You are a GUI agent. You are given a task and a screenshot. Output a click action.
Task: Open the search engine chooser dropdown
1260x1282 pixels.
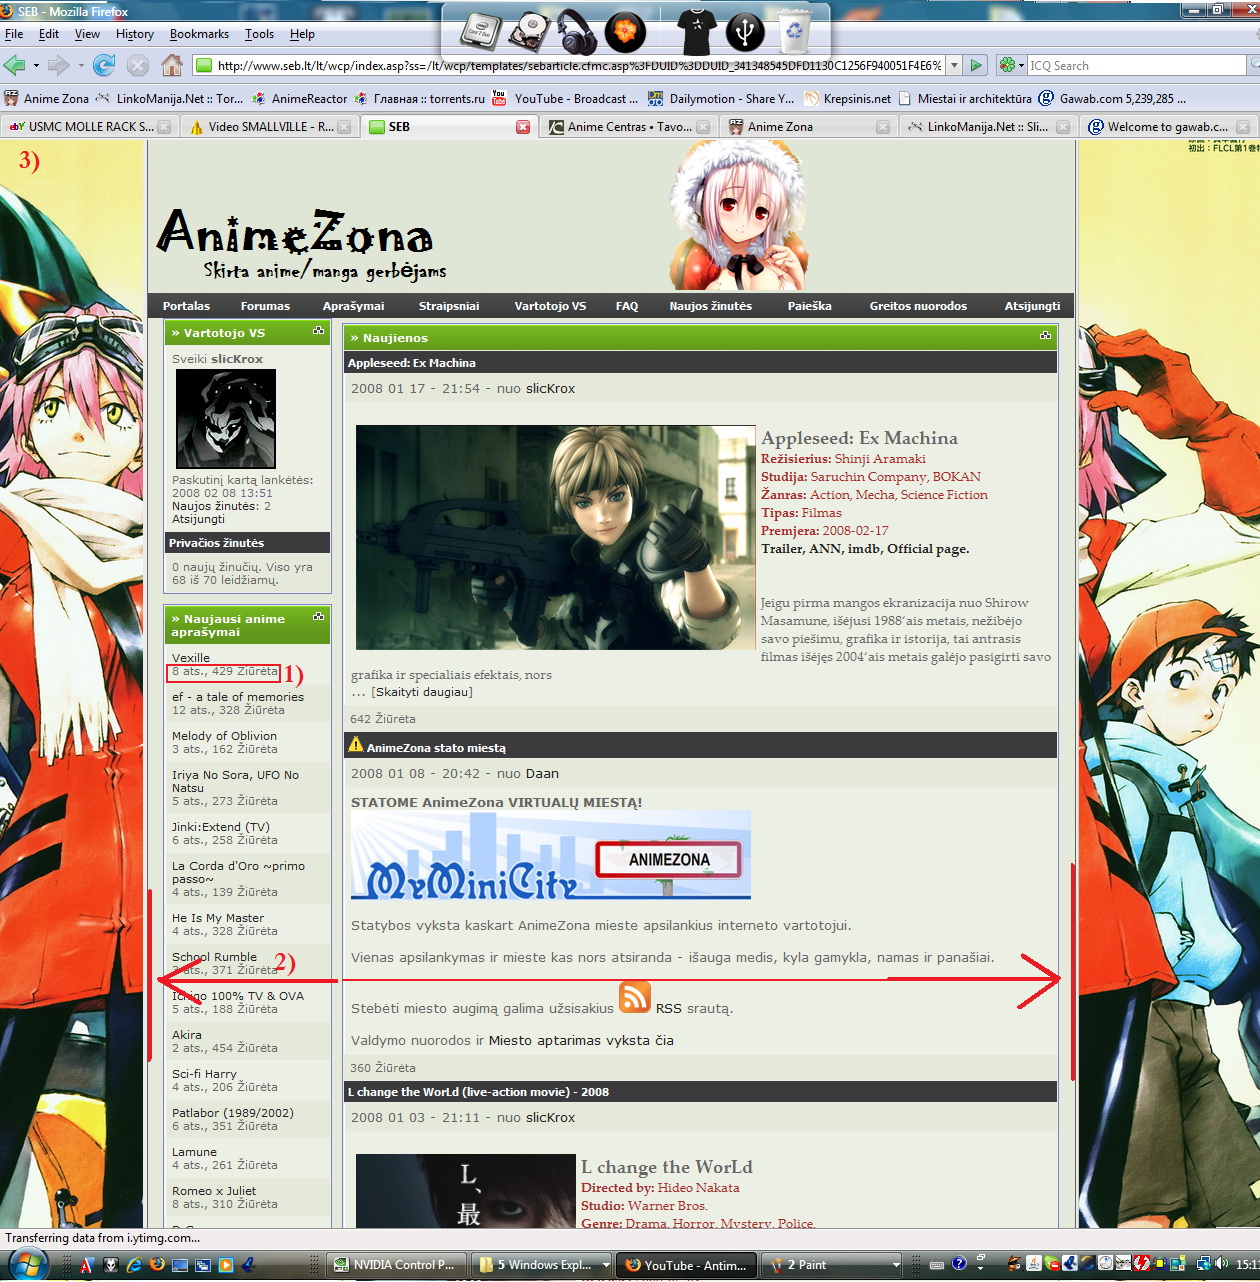tap(1021, 66)
